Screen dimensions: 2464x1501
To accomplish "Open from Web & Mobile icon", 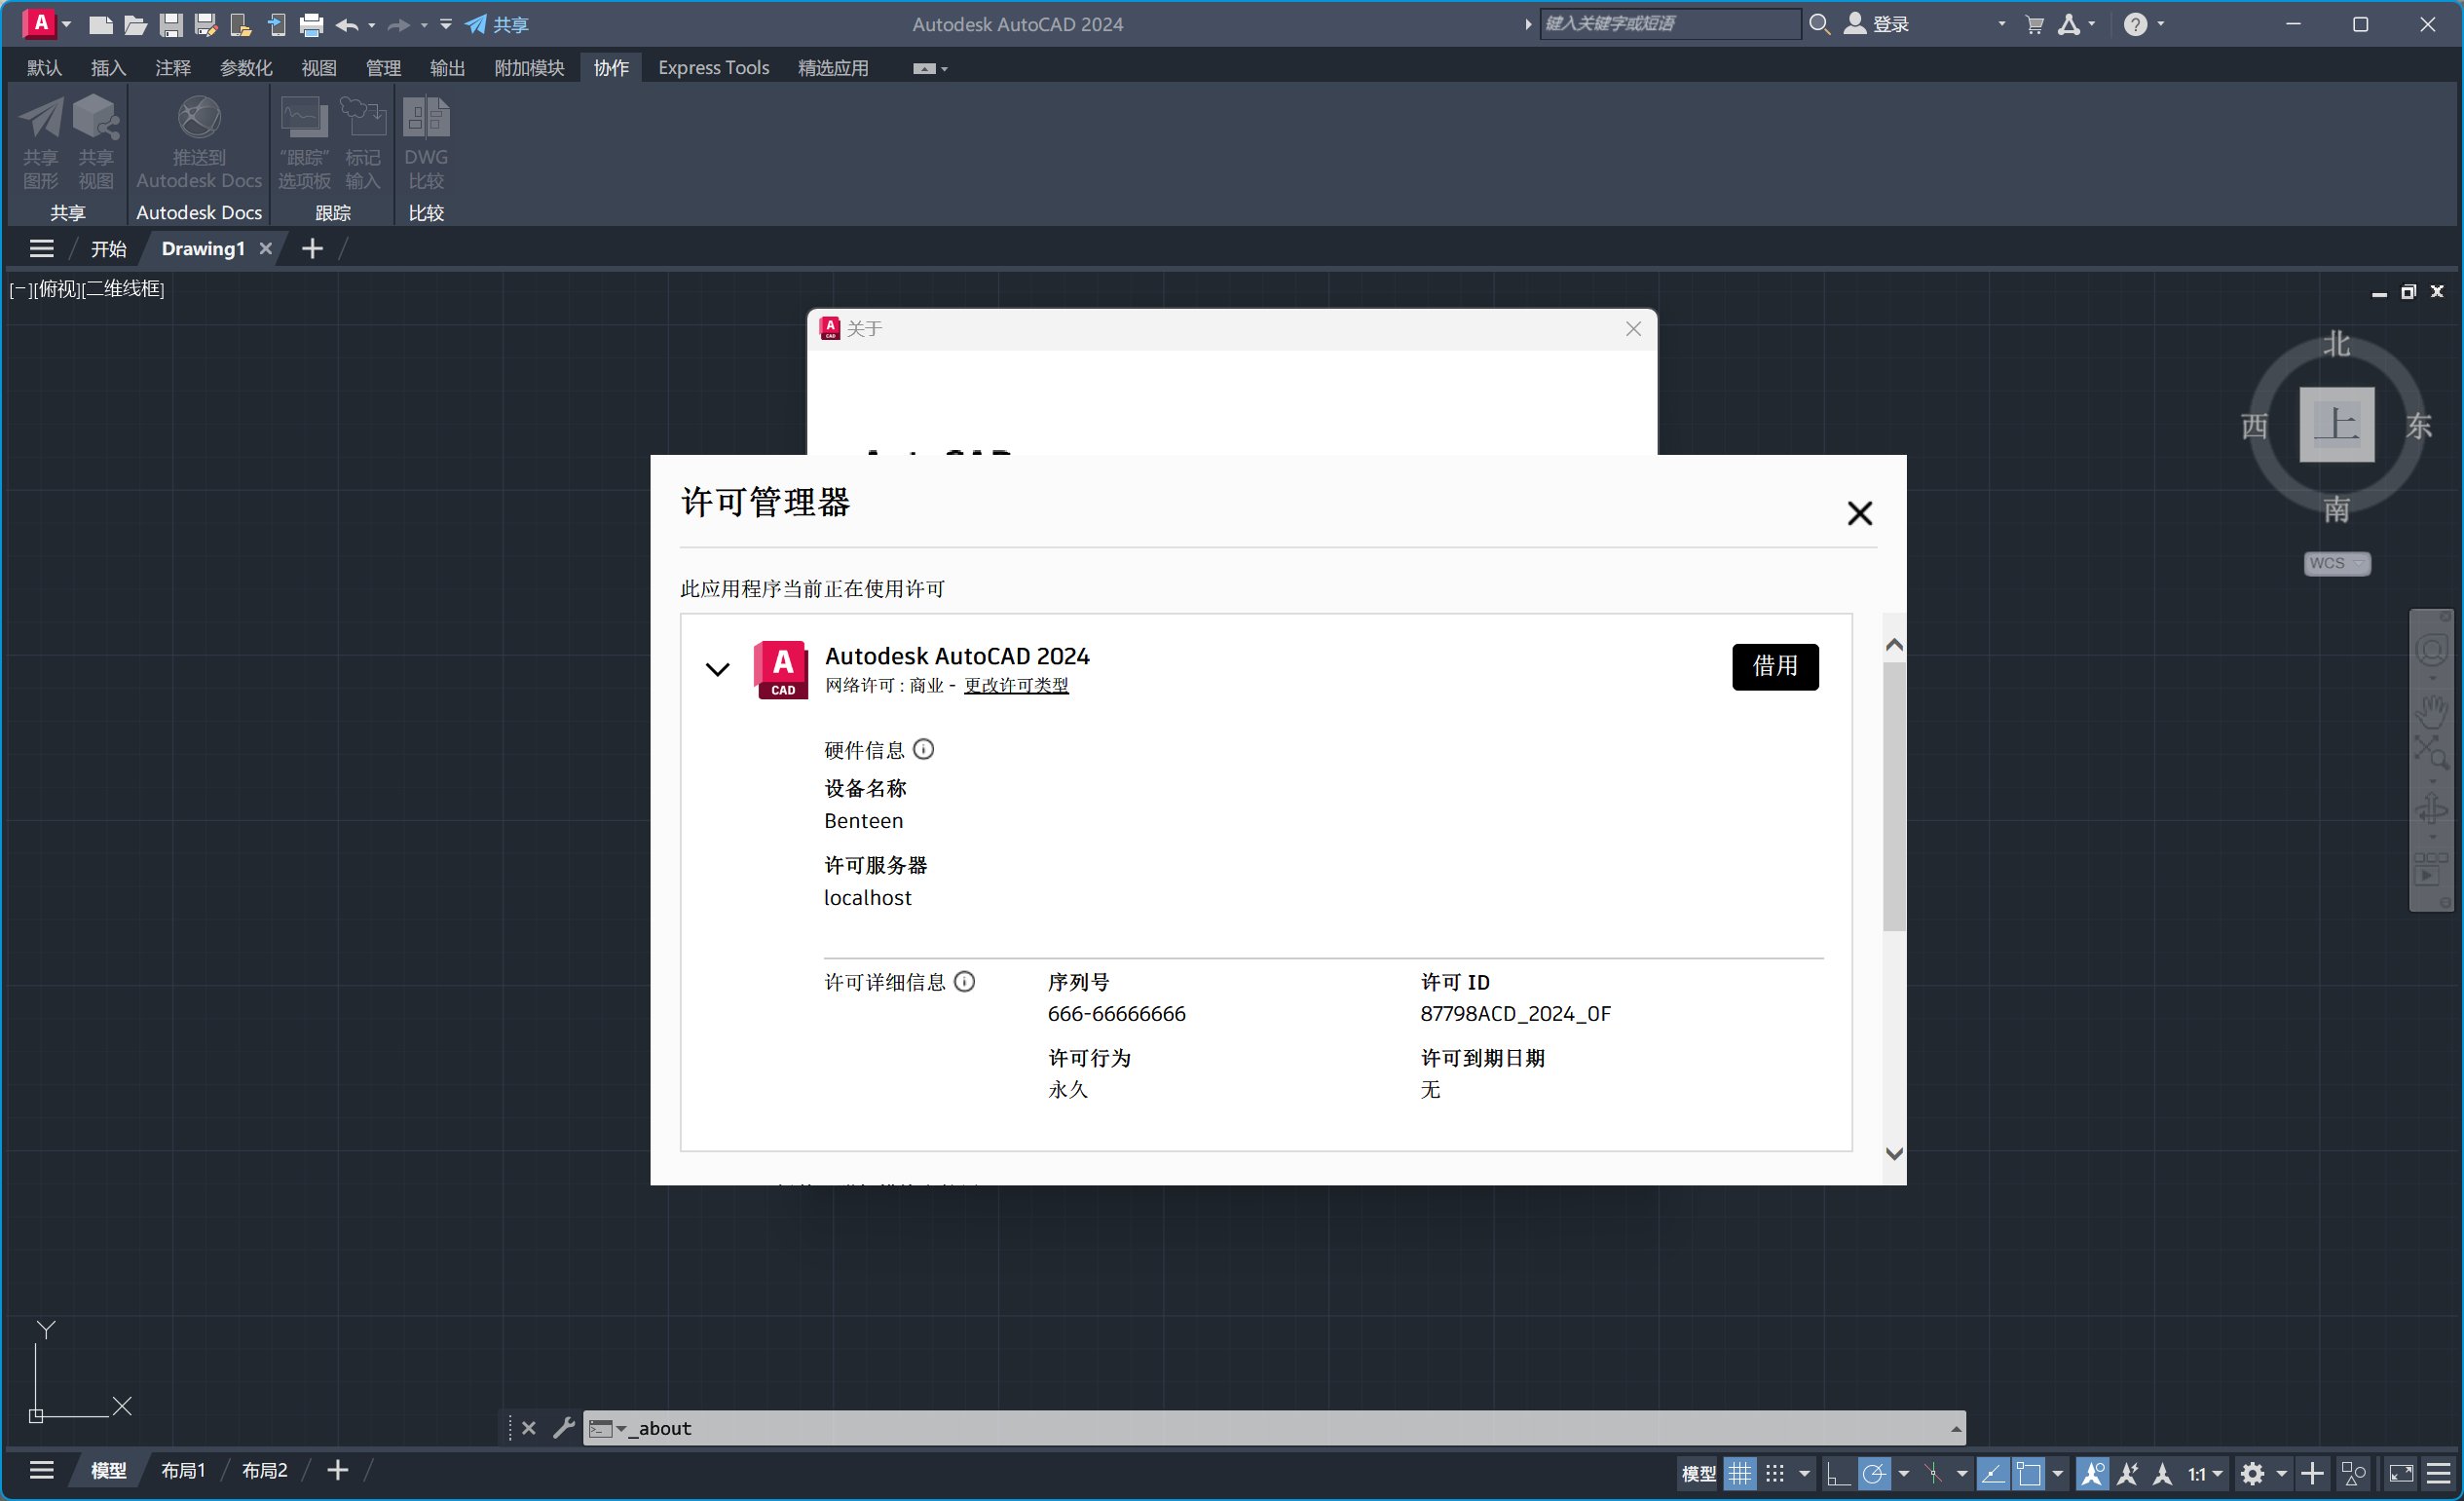I will point(241,25).
